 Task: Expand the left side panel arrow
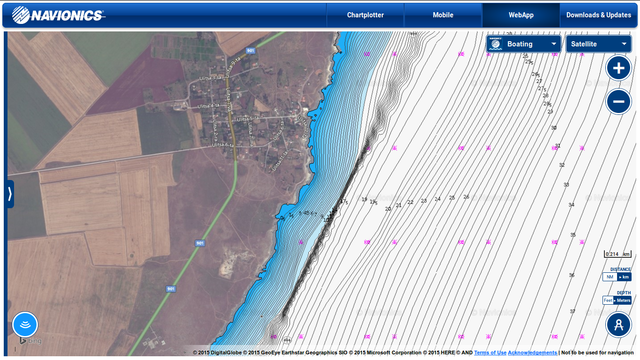click(x=9, y=194)
